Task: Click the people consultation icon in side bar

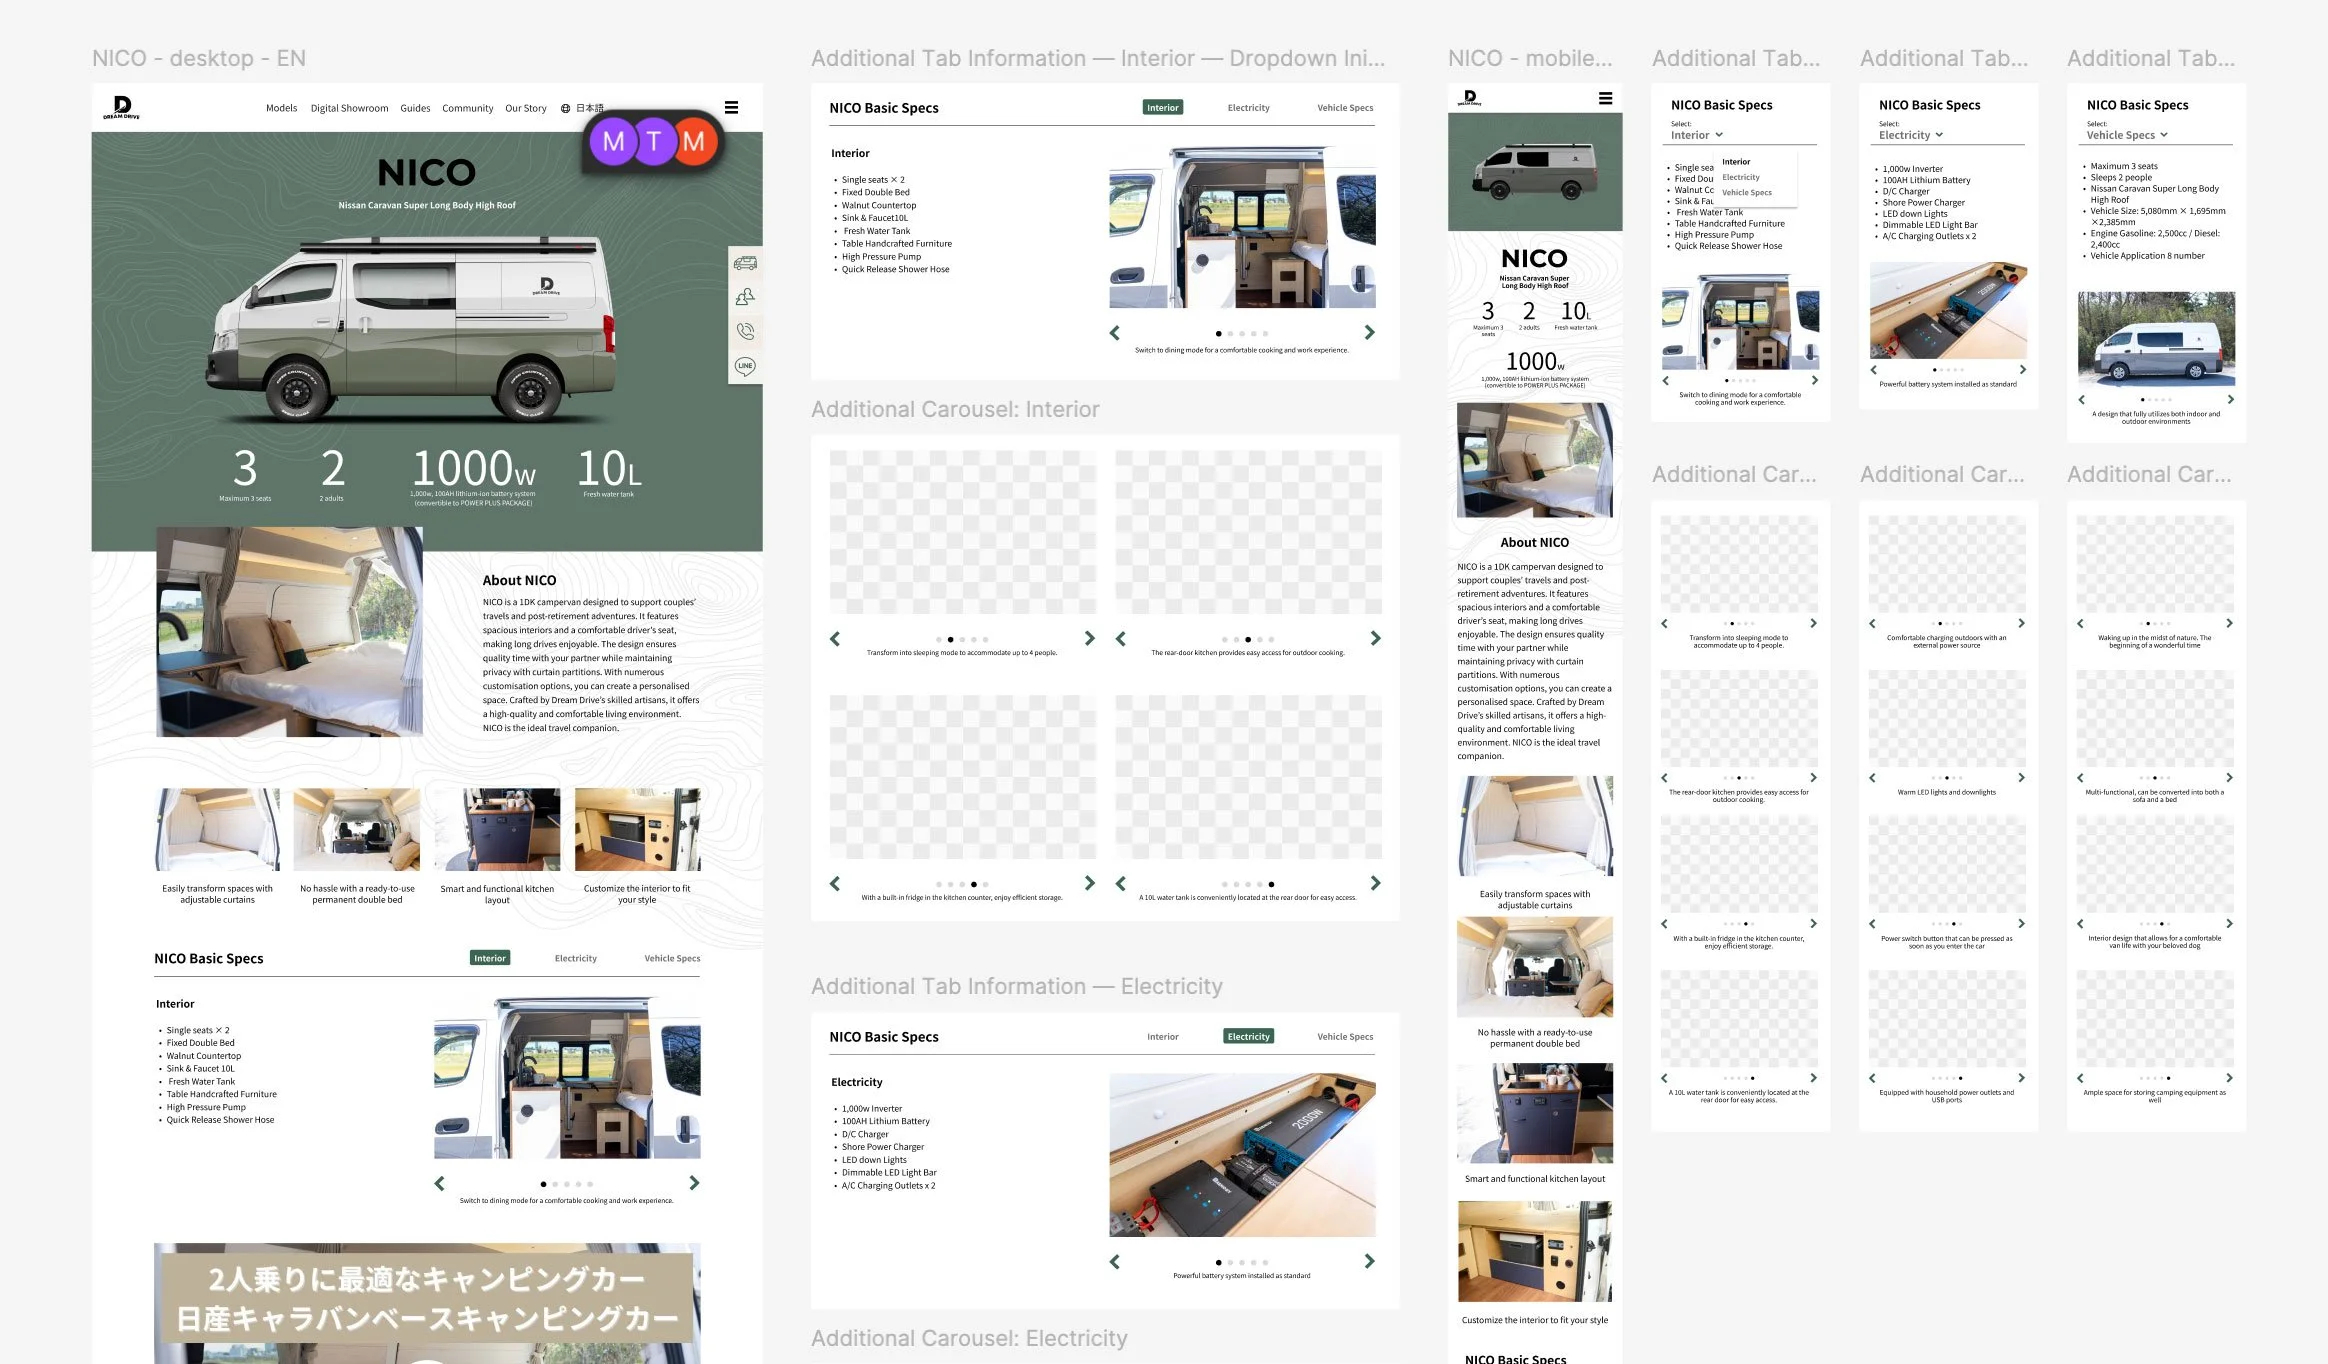Action: coord(745,297)
